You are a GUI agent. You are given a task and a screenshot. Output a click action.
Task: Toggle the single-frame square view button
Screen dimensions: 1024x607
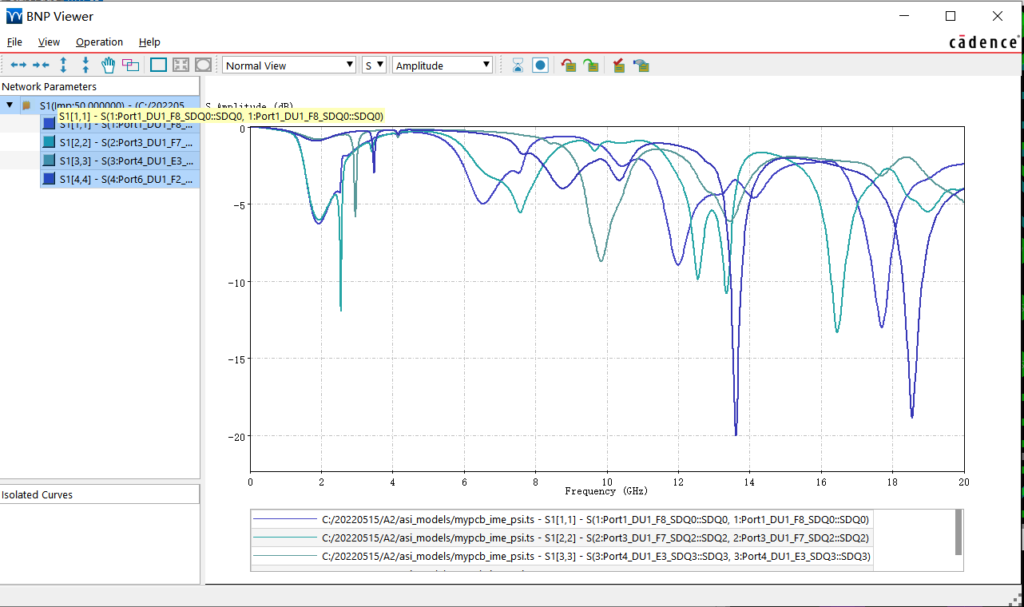click(x=158, y=65)
